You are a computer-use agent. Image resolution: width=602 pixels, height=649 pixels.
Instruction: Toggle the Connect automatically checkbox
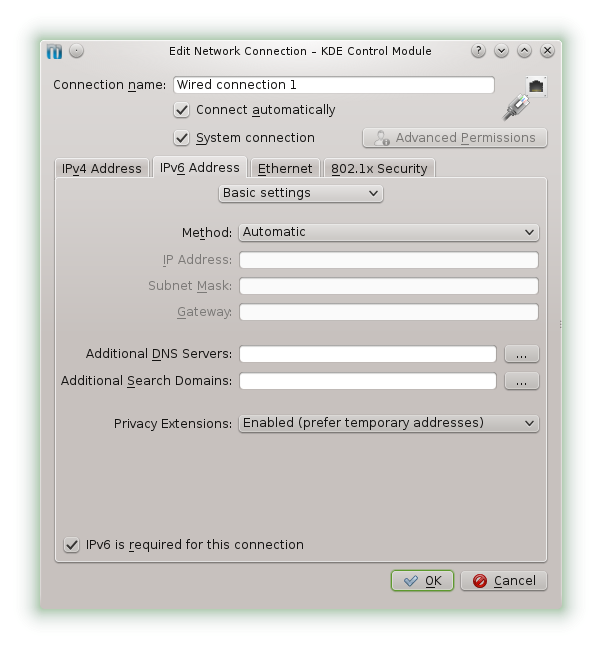click(181, 110)
